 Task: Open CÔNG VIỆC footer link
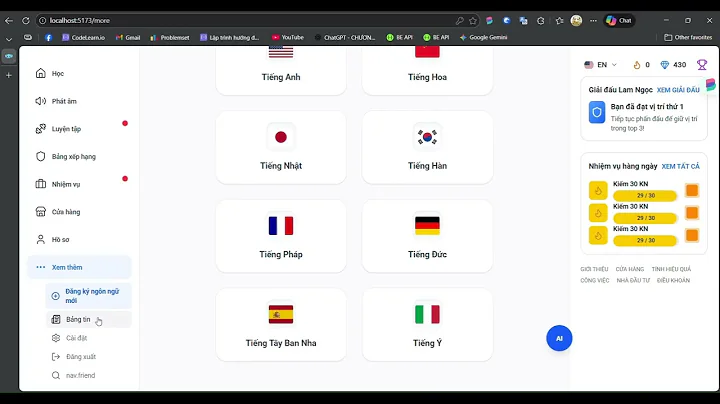click(x=595, y=281)
